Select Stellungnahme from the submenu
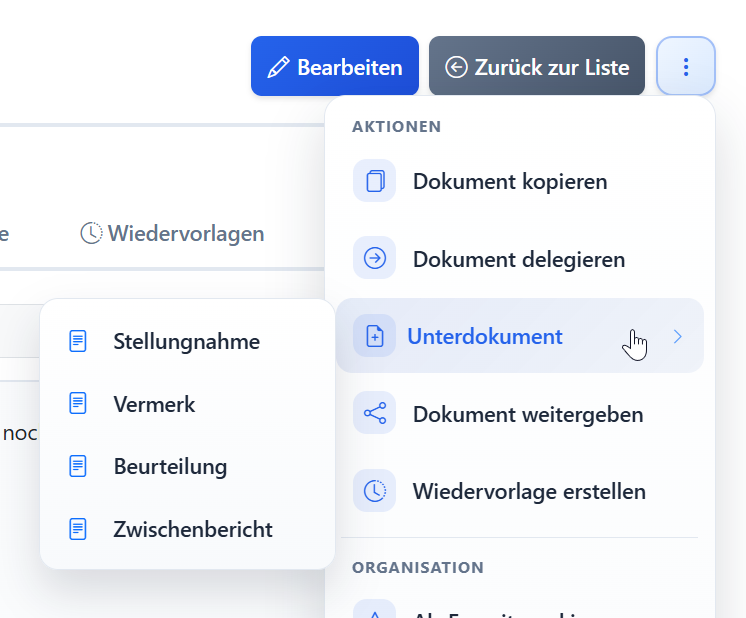The image size is (746, 618). [x=186, y=341]
